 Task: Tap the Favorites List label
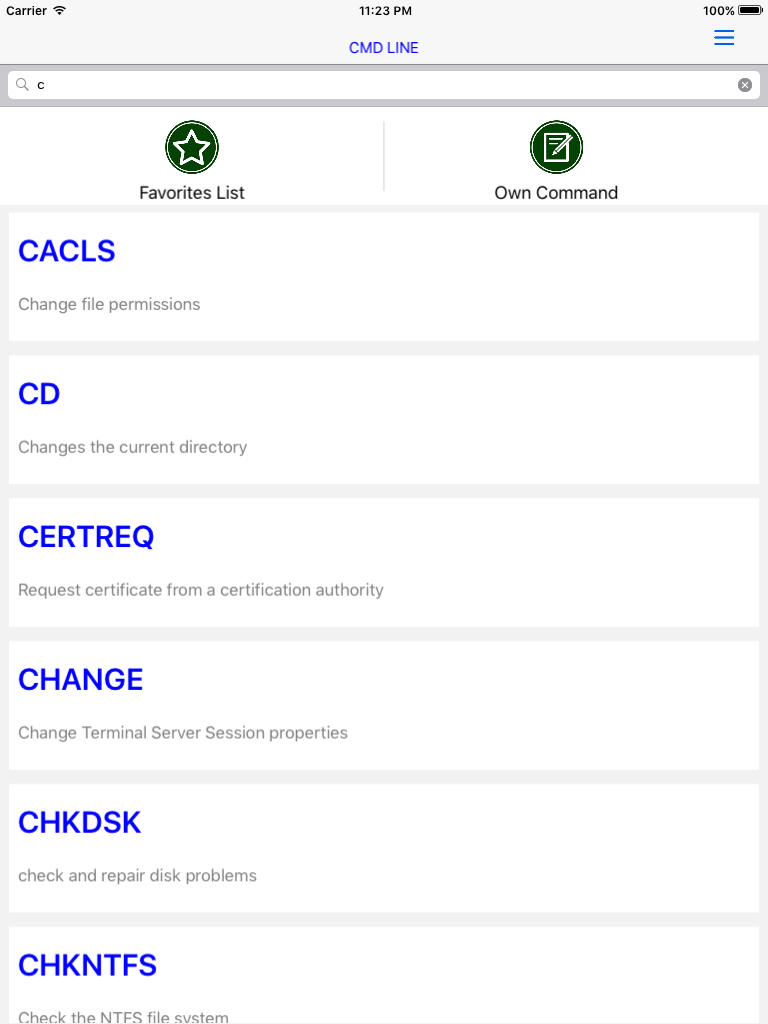192,192
